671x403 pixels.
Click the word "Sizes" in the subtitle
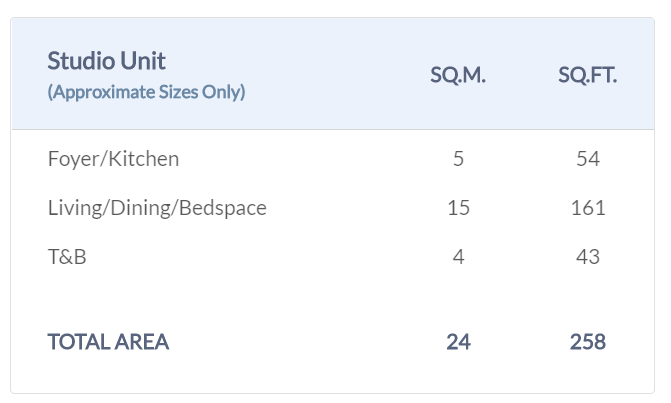(177, 92)
